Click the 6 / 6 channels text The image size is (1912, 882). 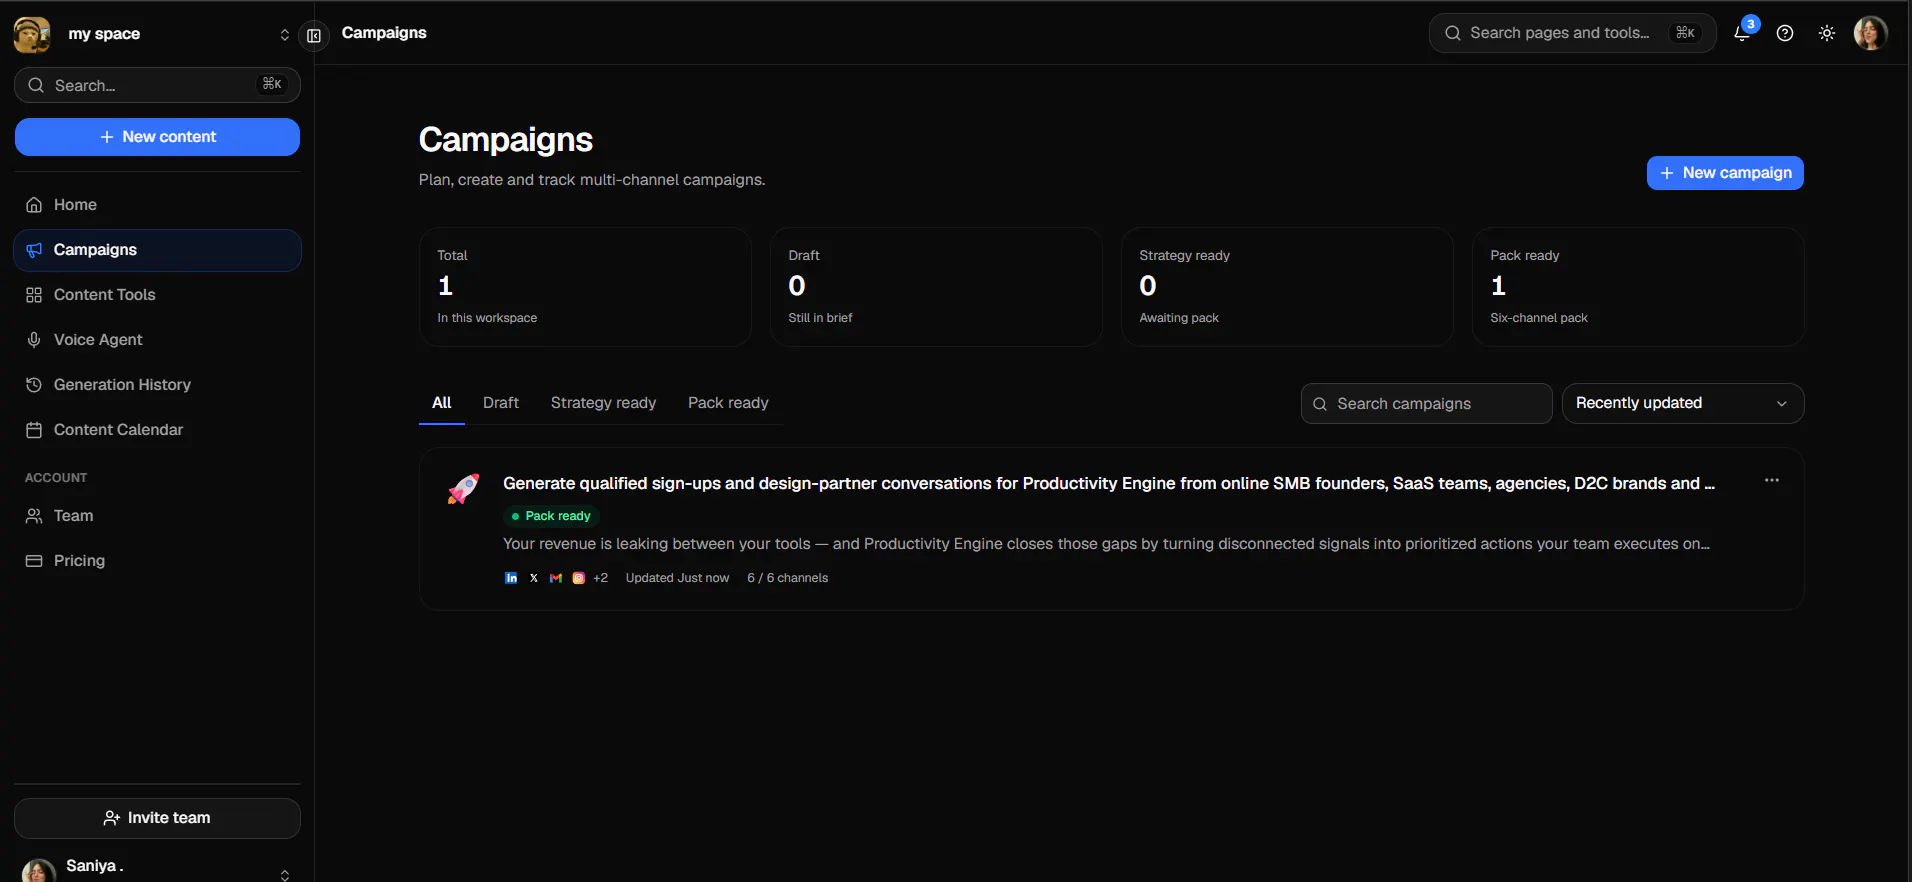tap(787, 578)
